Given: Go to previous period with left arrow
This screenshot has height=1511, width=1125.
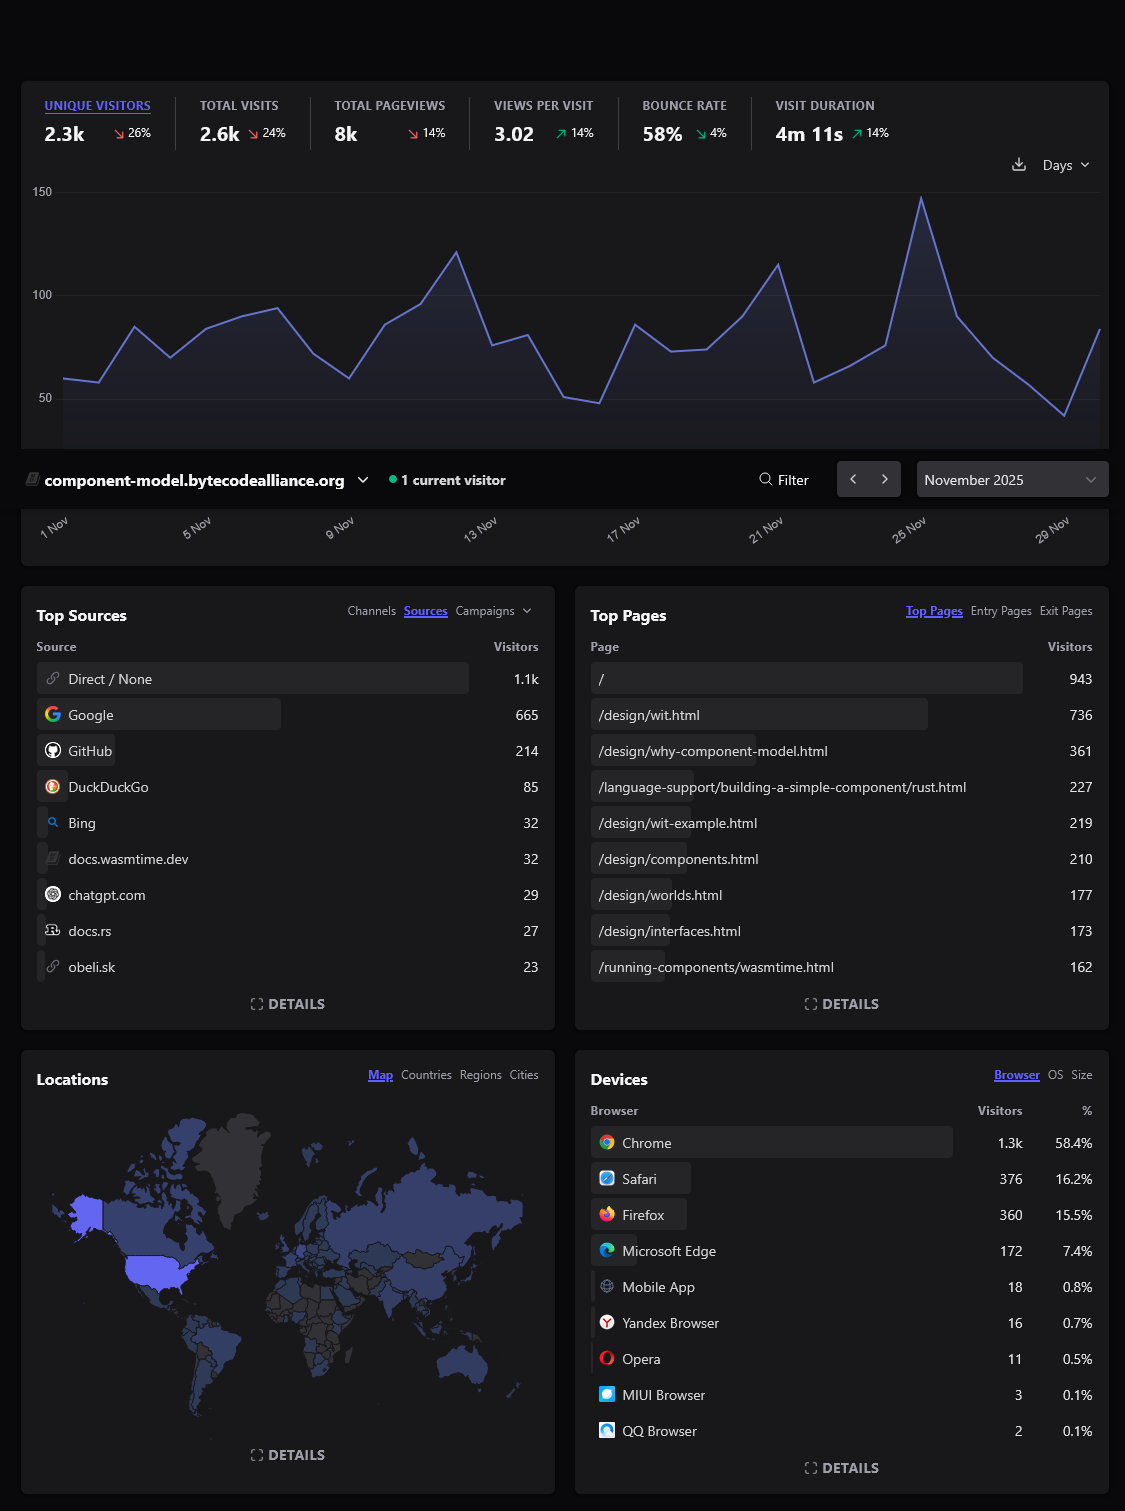Looking at the screenshot, I should coord(853,480).
